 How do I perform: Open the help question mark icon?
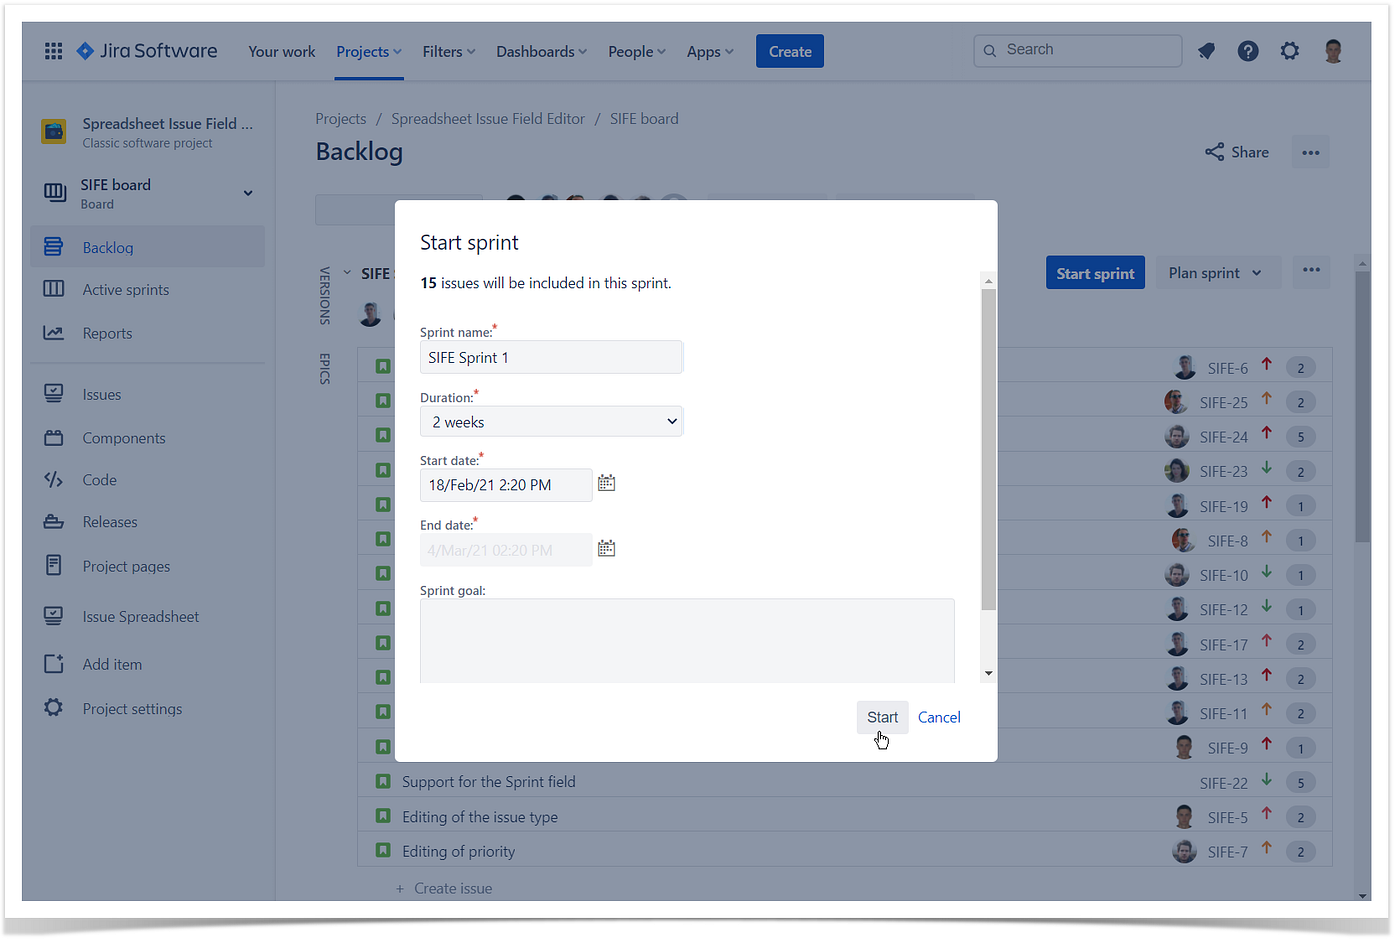pyautogui.click(x=1248, y=51)
